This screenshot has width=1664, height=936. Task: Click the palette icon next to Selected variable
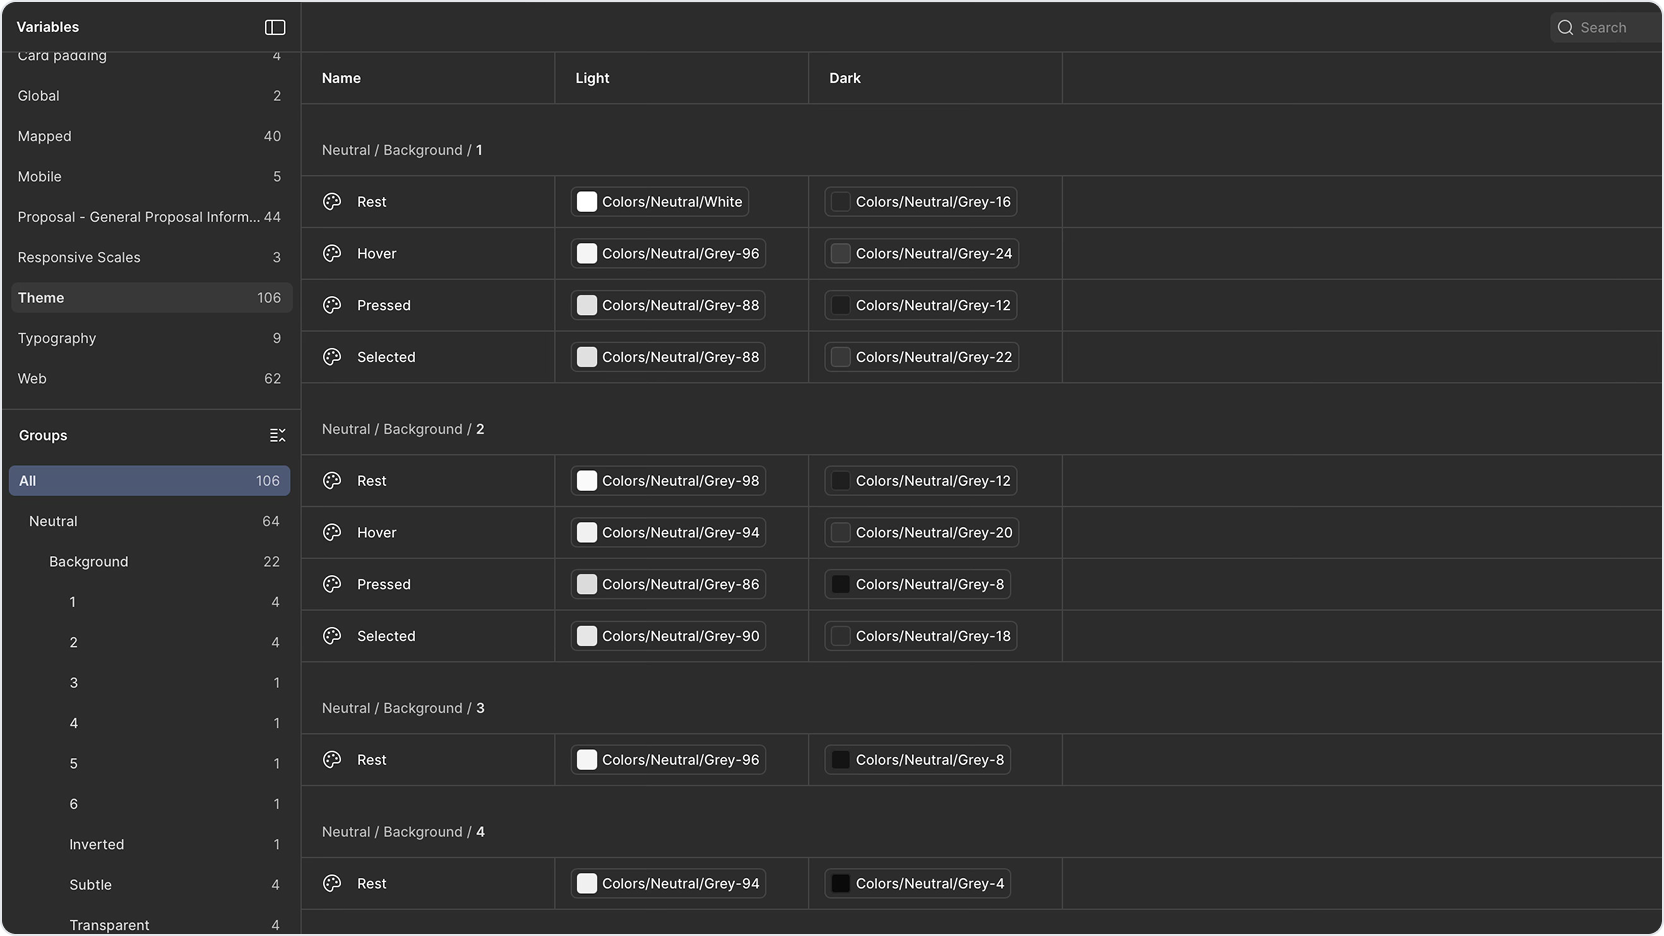331,357
